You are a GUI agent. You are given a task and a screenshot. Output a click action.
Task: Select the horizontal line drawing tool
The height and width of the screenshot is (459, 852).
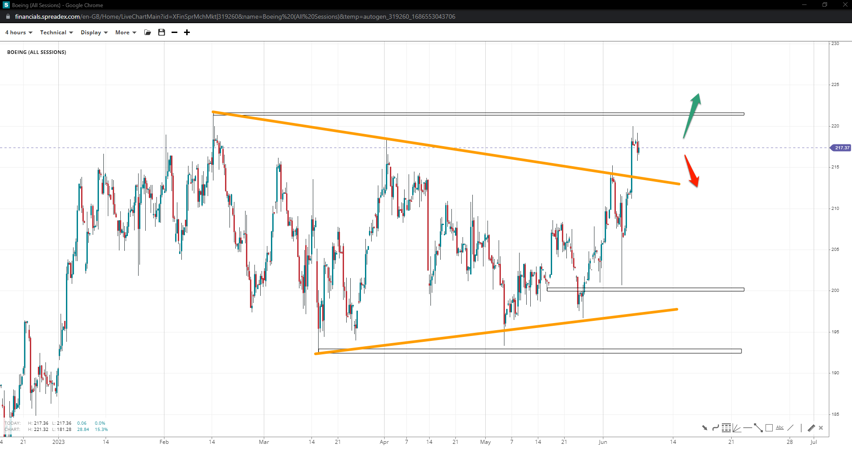click(747, 428)
